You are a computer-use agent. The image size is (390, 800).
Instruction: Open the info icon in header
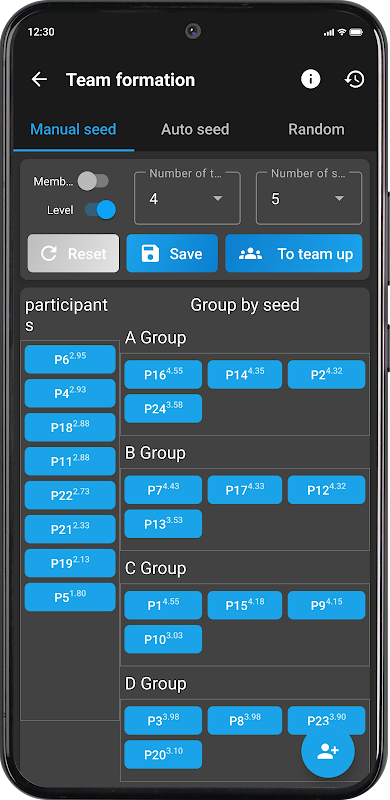point(310,79)
